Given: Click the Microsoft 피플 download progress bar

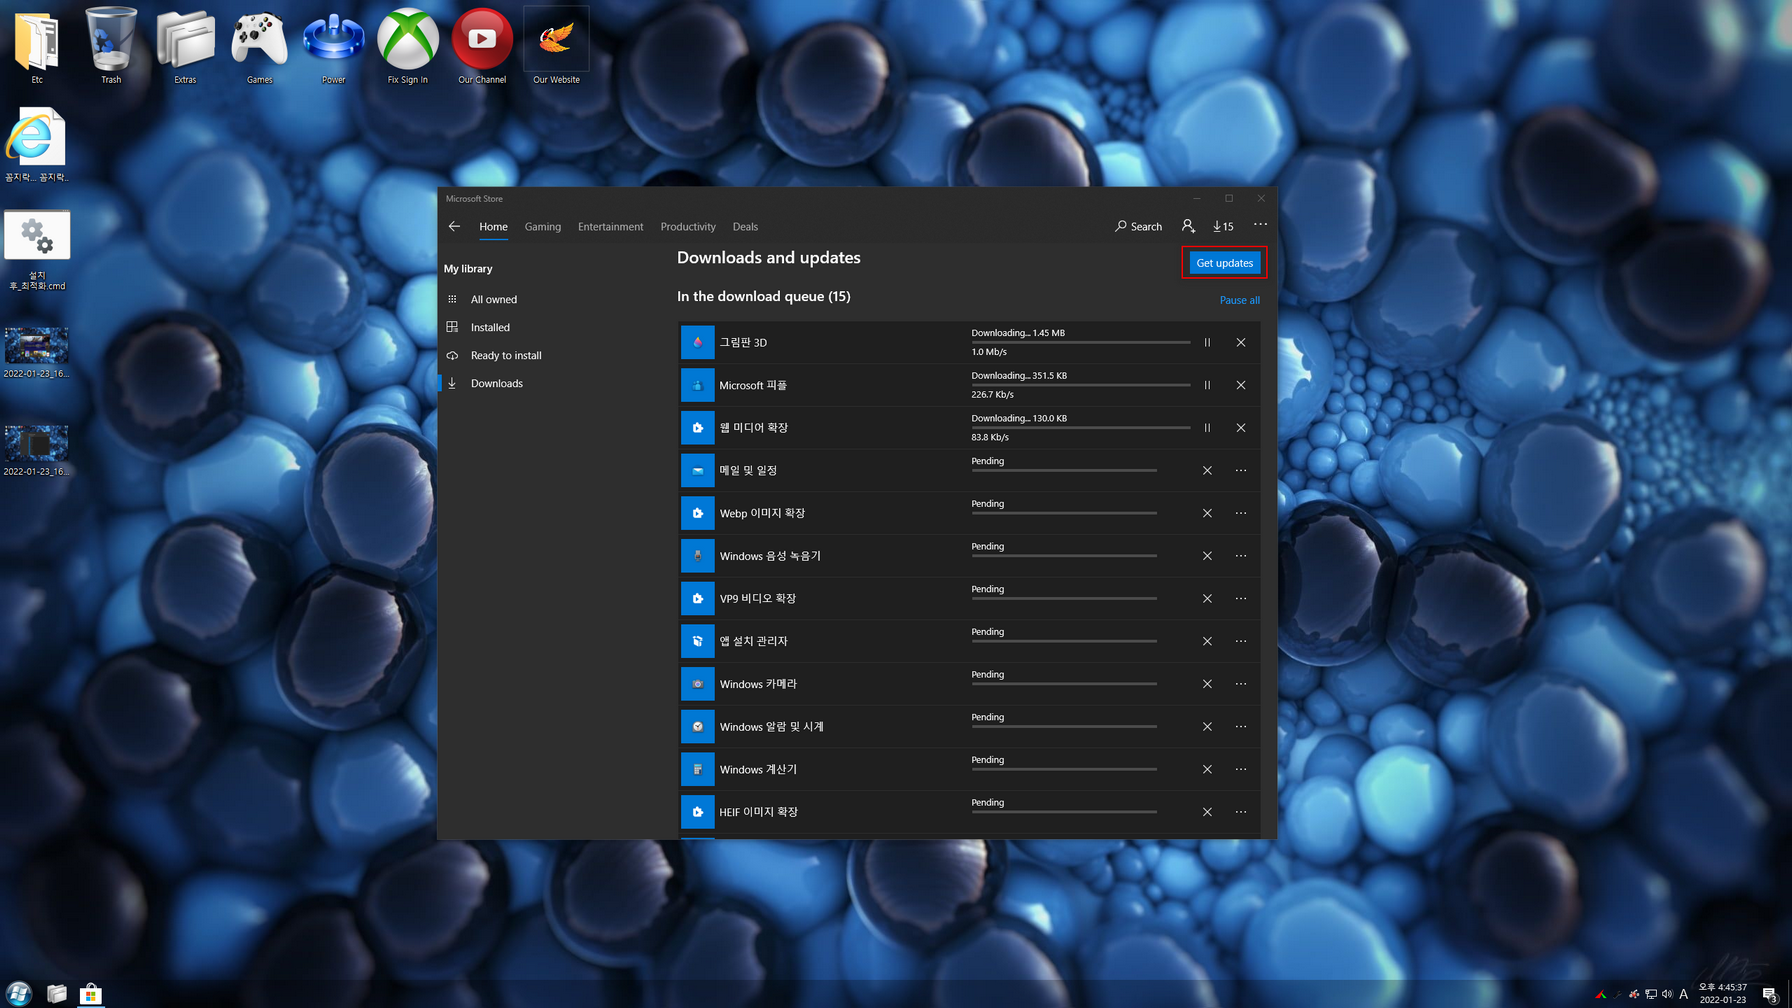Looking at the screenshot, I should pos(1080,385).
